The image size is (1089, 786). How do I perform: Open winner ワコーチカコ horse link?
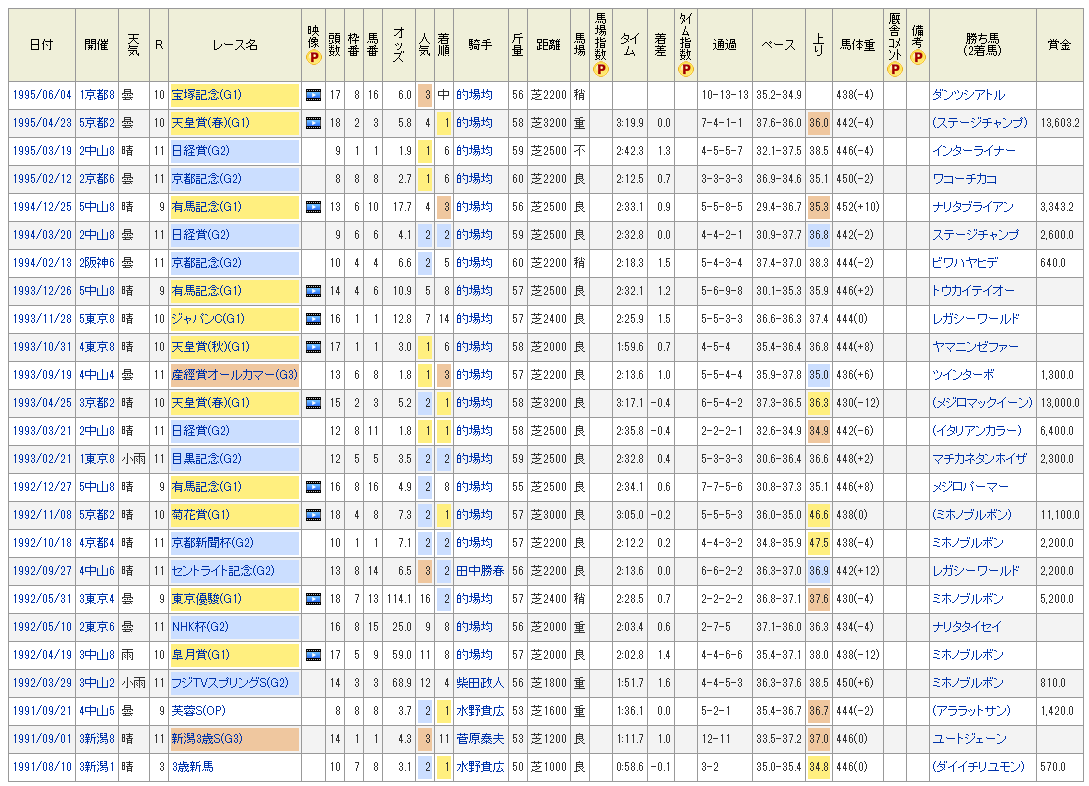(x=964, y=179)
